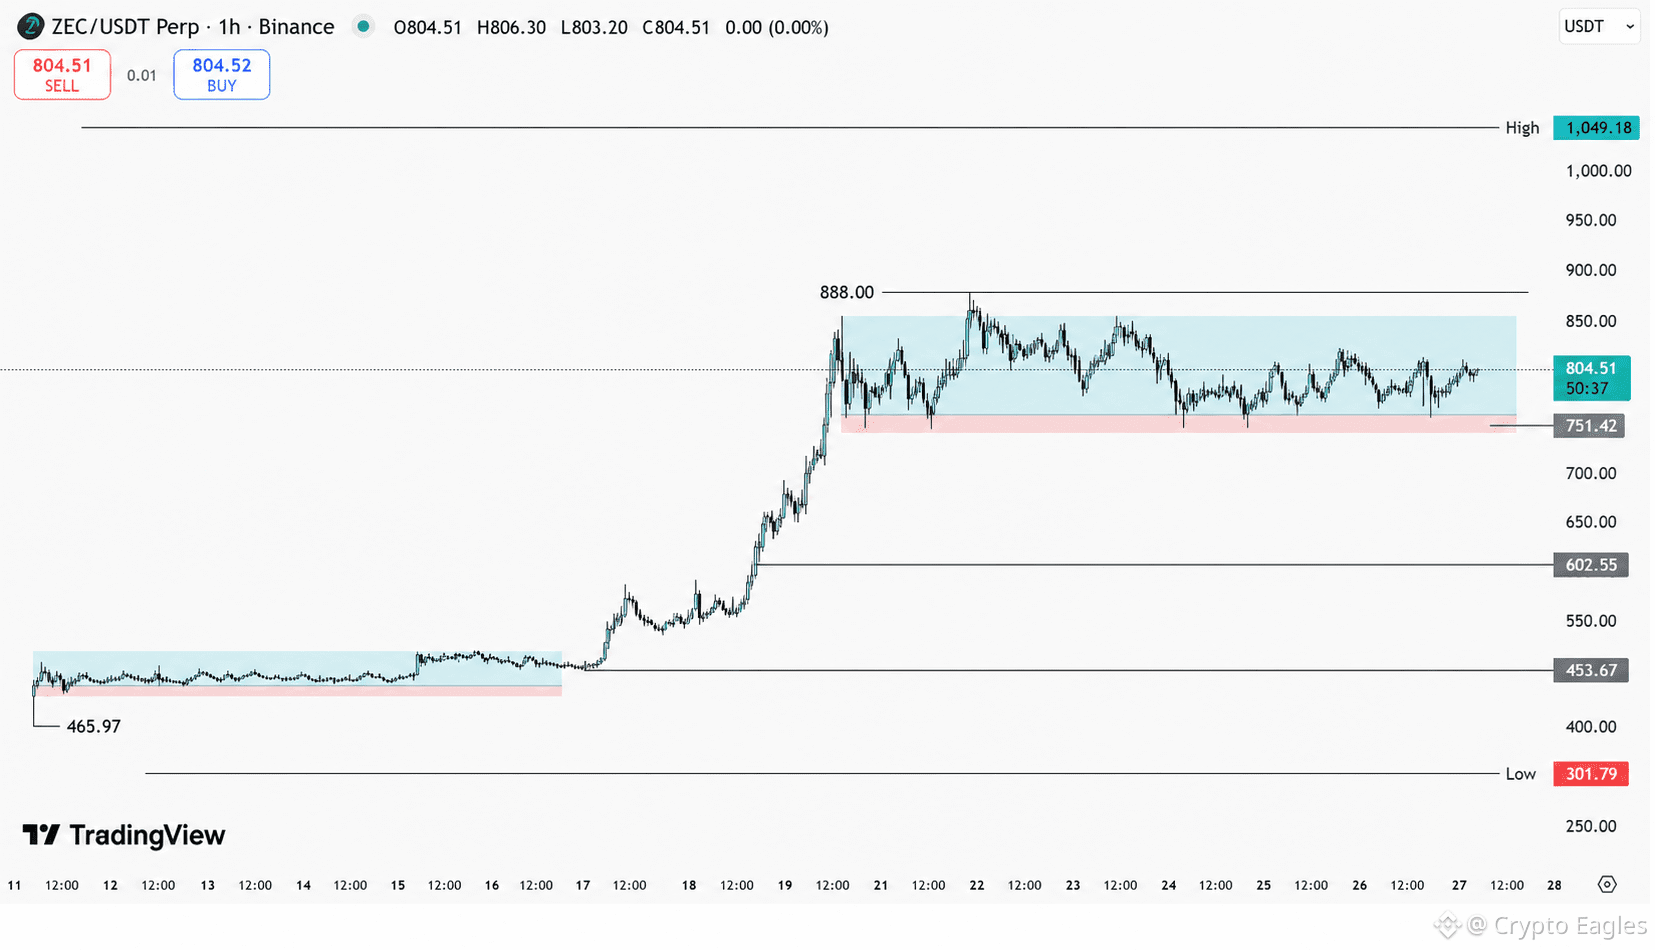This screenshot has height=950, width=1655.
Task: Select the Low price tag 301.79
Action: pos(1591,774)
